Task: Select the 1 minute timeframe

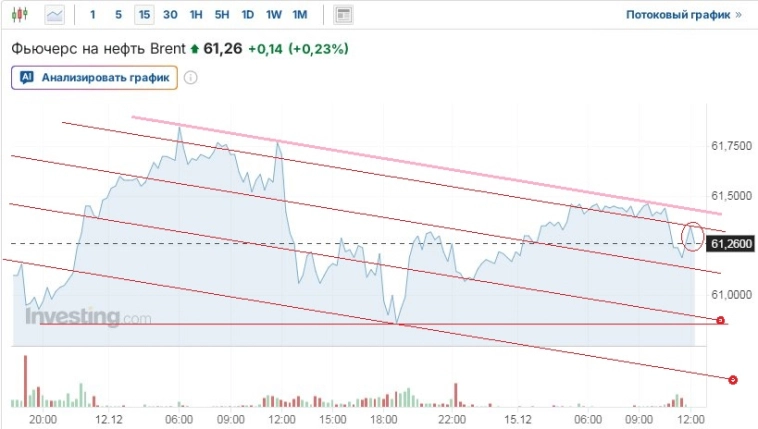Action: [93, 15]
